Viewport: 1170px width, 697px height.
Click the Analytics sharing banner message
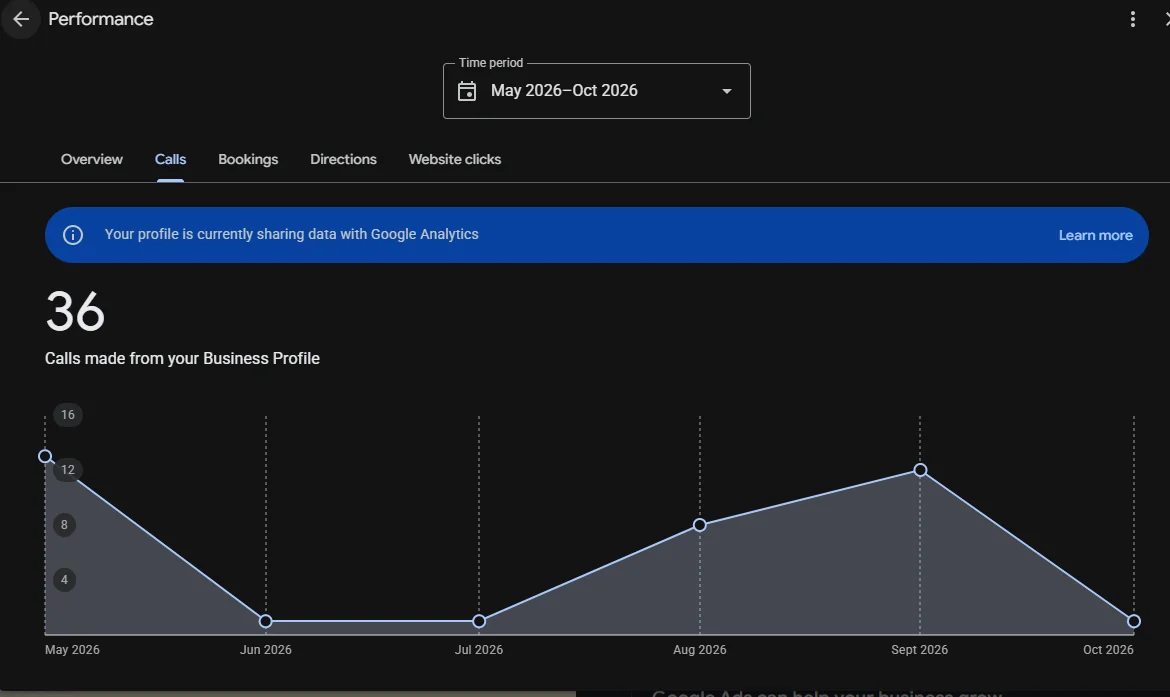(x=292, y=234)
